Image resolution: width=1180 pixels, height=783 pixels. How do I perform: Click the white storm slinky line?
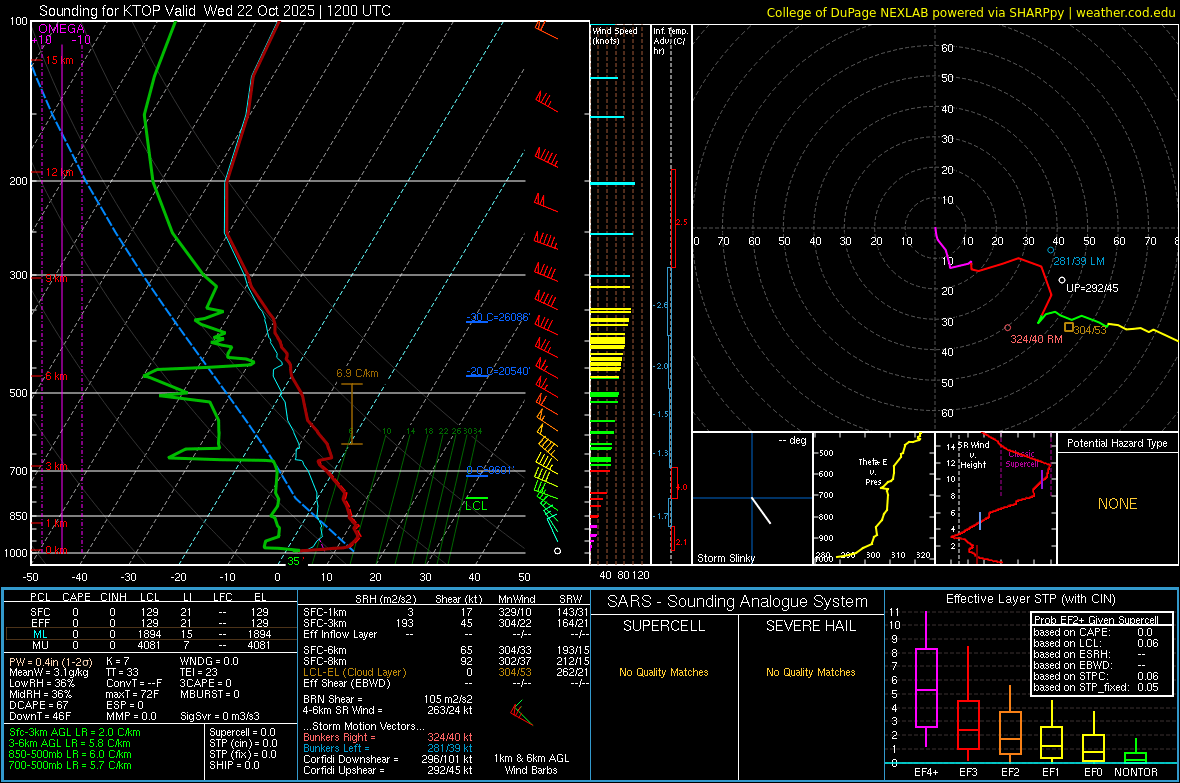762,510
